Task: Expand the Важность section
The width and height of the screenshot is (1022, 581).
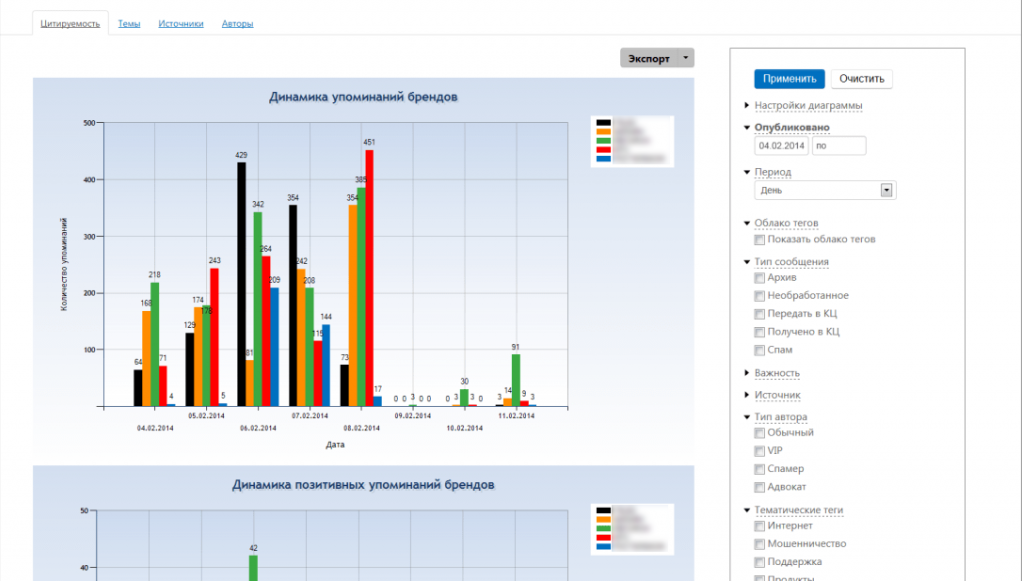Action: [777, 373]
